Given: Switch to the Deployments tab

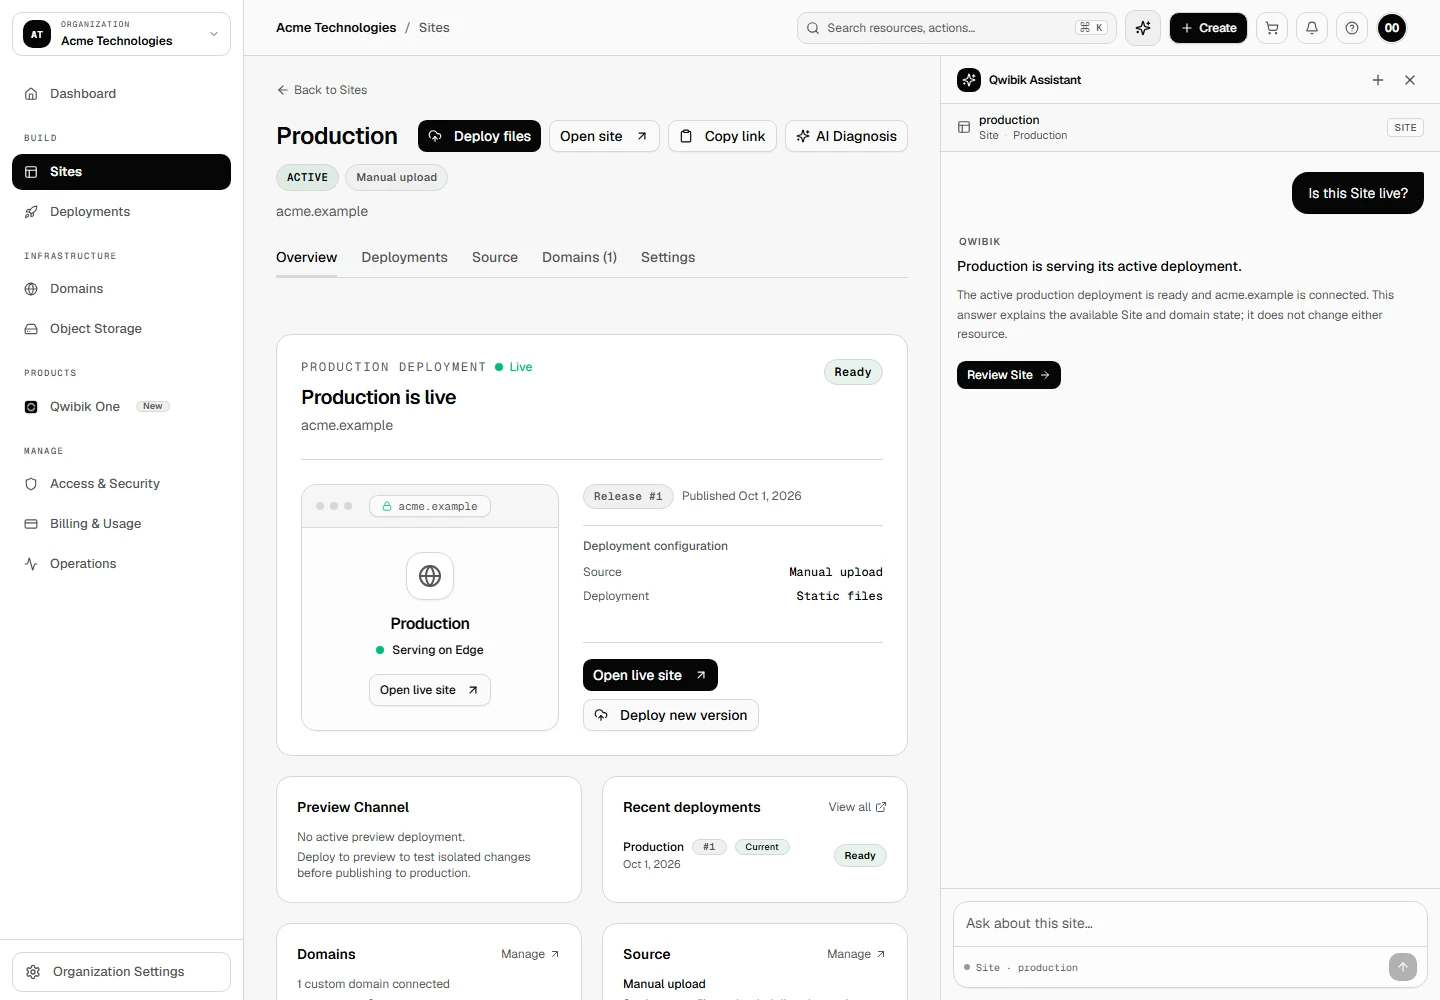Looking at the screenshot, I should (x=404, y=257).
